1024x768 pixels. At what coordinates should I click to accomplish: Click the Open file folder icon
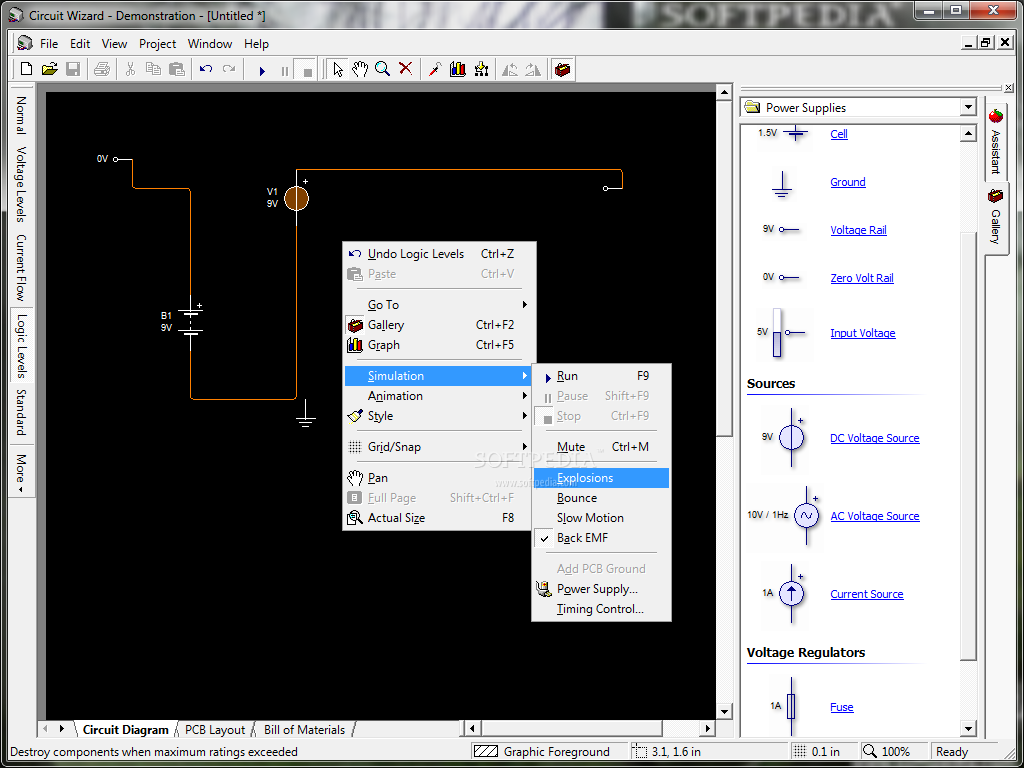tap(50, 69)
